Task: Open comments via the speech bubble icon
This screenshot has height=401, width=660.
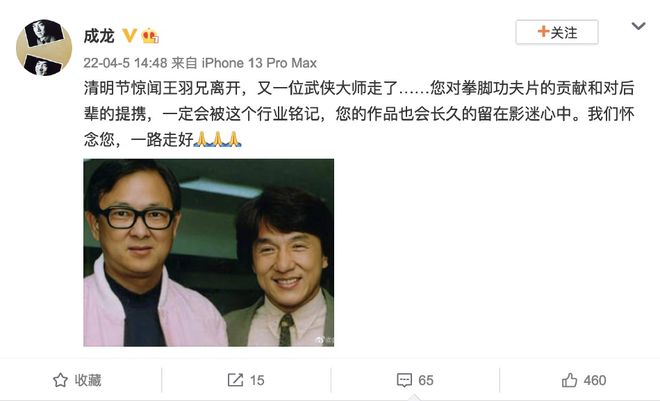Action: (404, 380)
